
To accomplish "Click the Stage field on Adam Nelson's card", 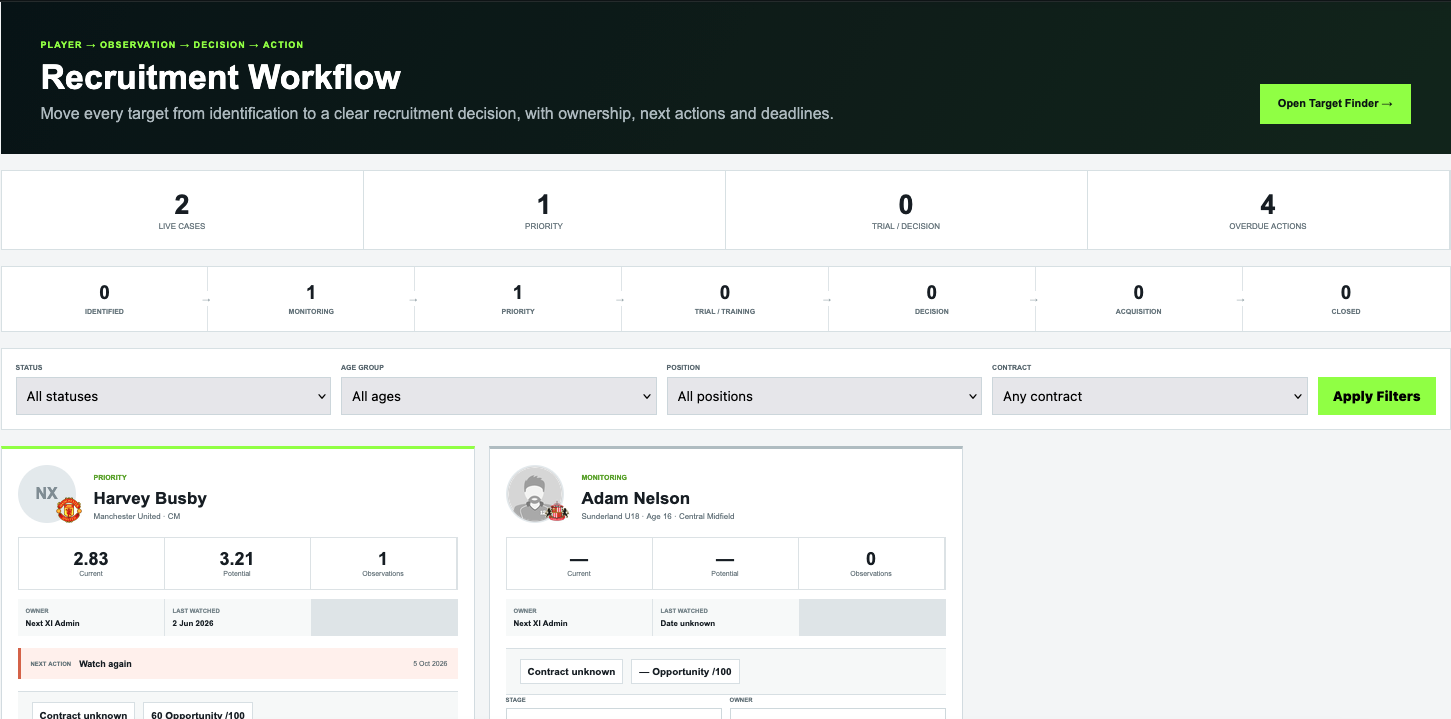I will click(614, 714).
